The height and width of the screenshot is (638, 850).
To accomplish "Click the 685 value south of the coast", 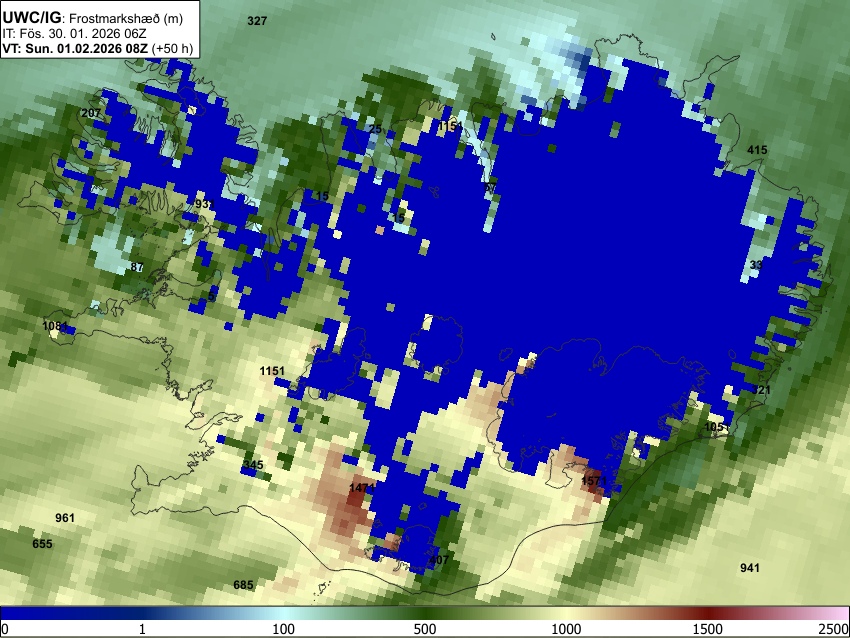I will click(x=243, y=585).
